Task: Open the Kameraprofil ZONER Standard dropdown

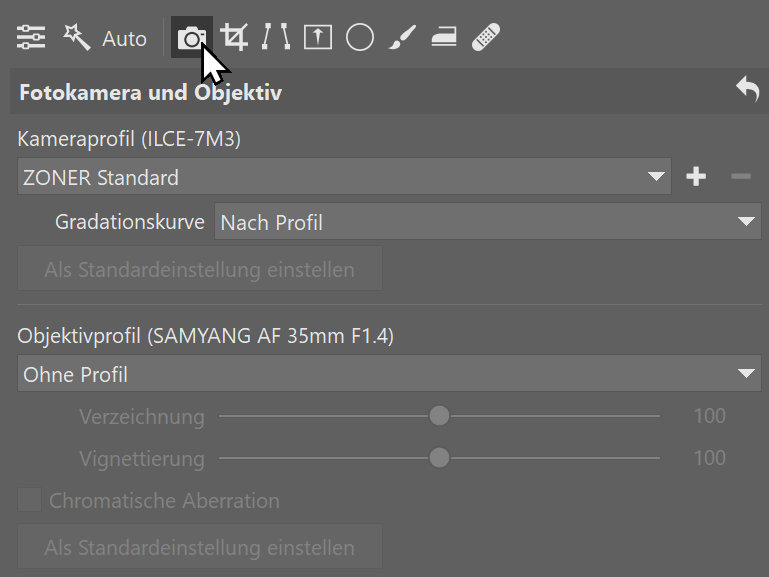Action: [x=344, y=177]
